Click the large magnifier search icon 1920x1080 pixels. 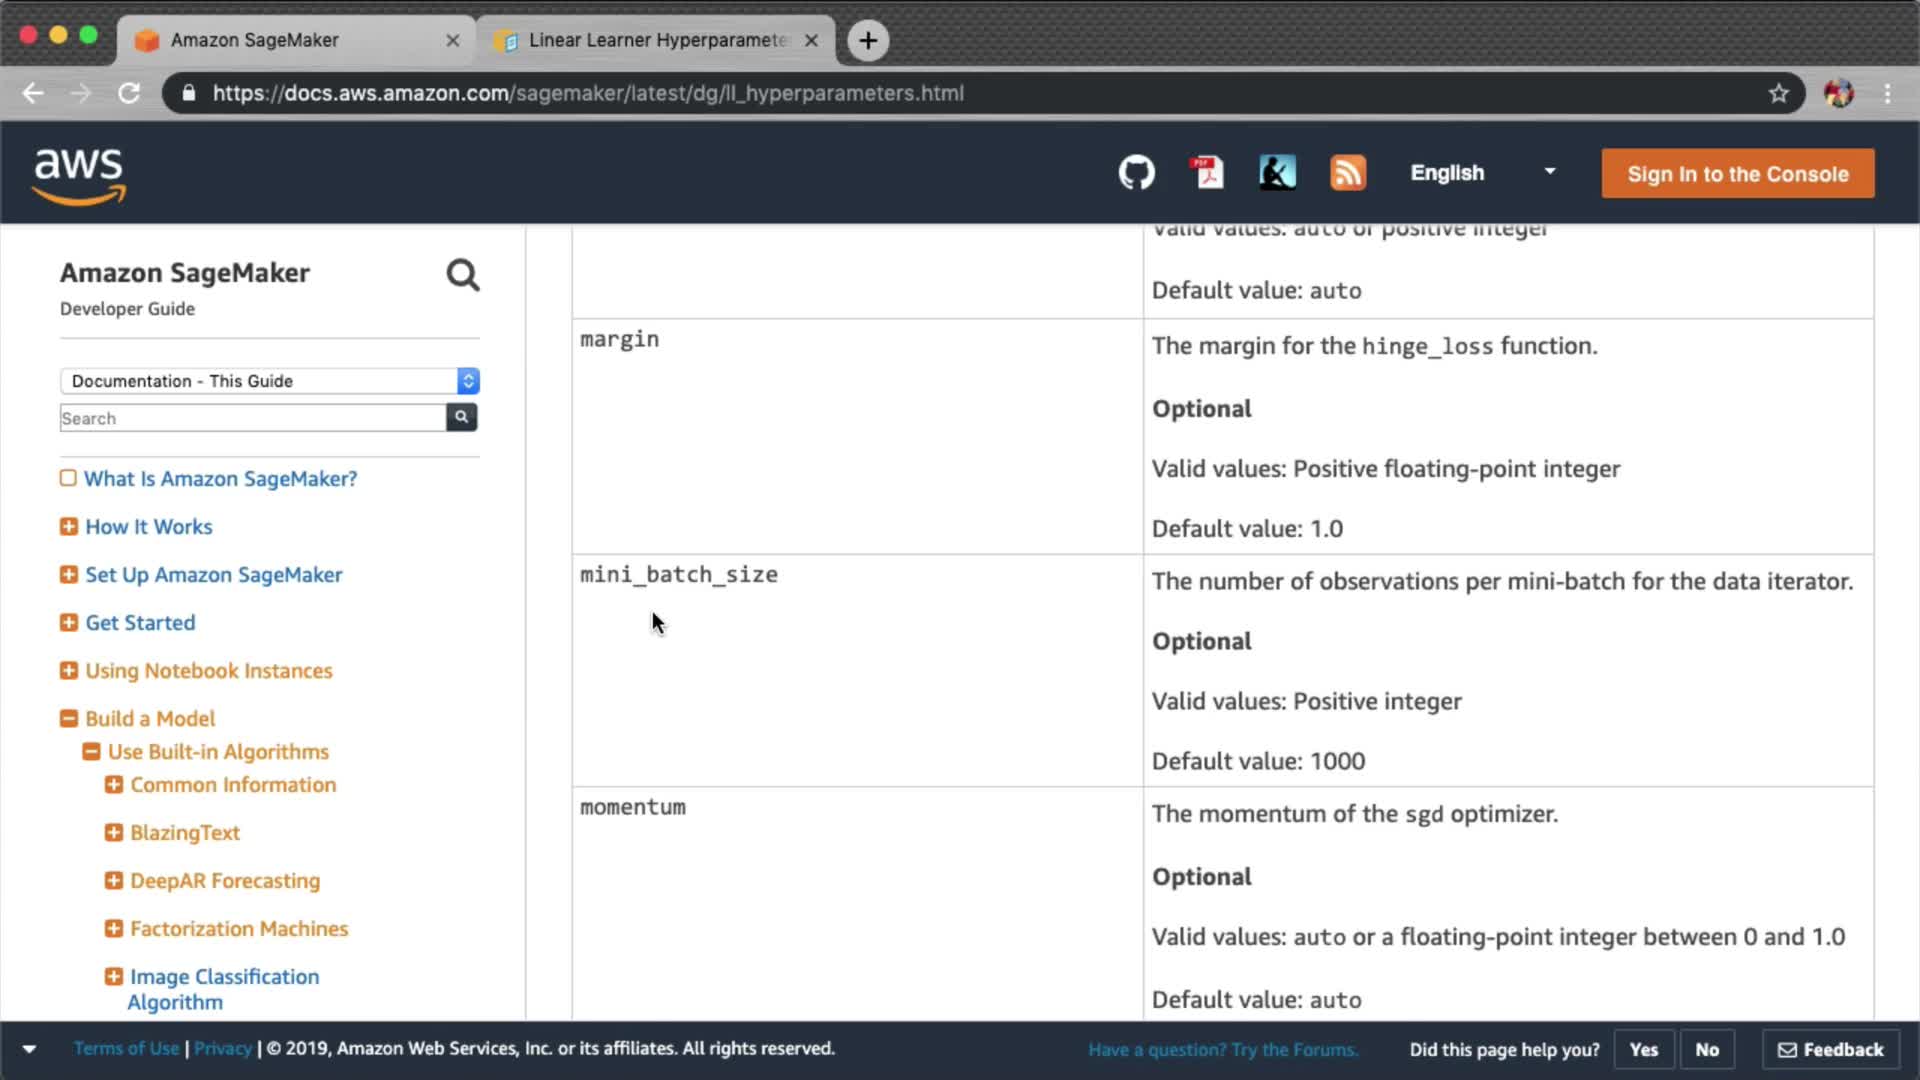tap(462, 275)
